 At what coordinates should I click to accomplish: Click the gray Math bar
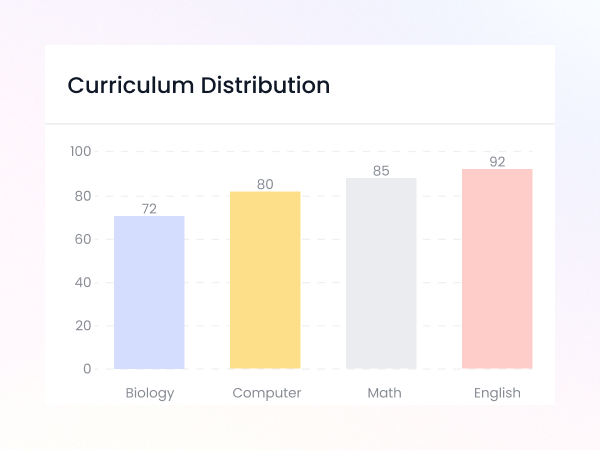(381, 273)
